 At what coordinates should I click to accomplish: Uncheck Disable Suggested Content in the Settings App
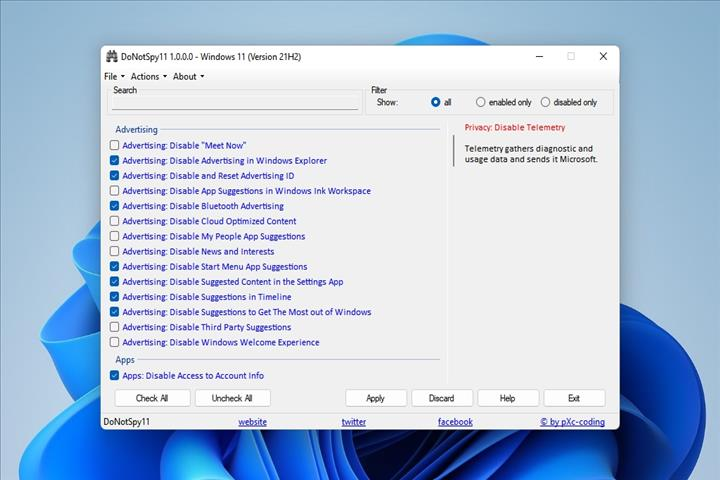click(114, 282)
